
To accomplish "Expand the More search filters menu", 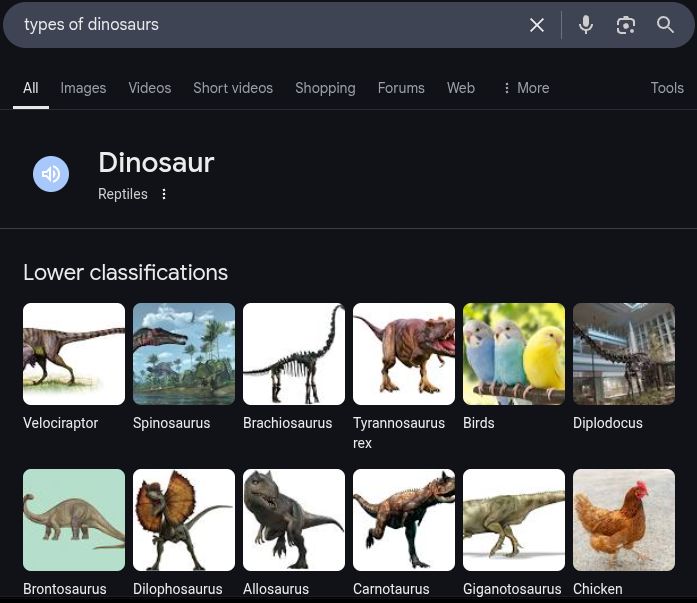I will 525,88.
